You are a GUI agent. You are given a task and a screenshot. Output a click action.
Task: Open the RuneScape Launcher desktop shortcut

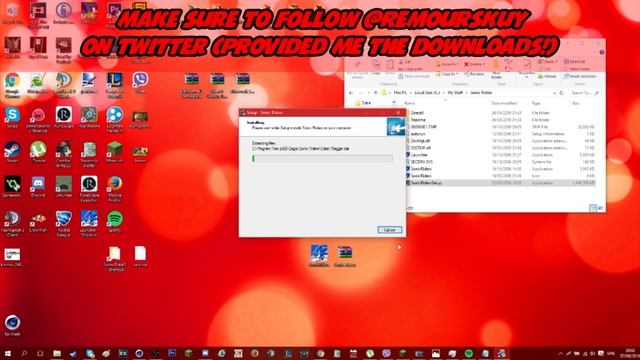point(89,189)
